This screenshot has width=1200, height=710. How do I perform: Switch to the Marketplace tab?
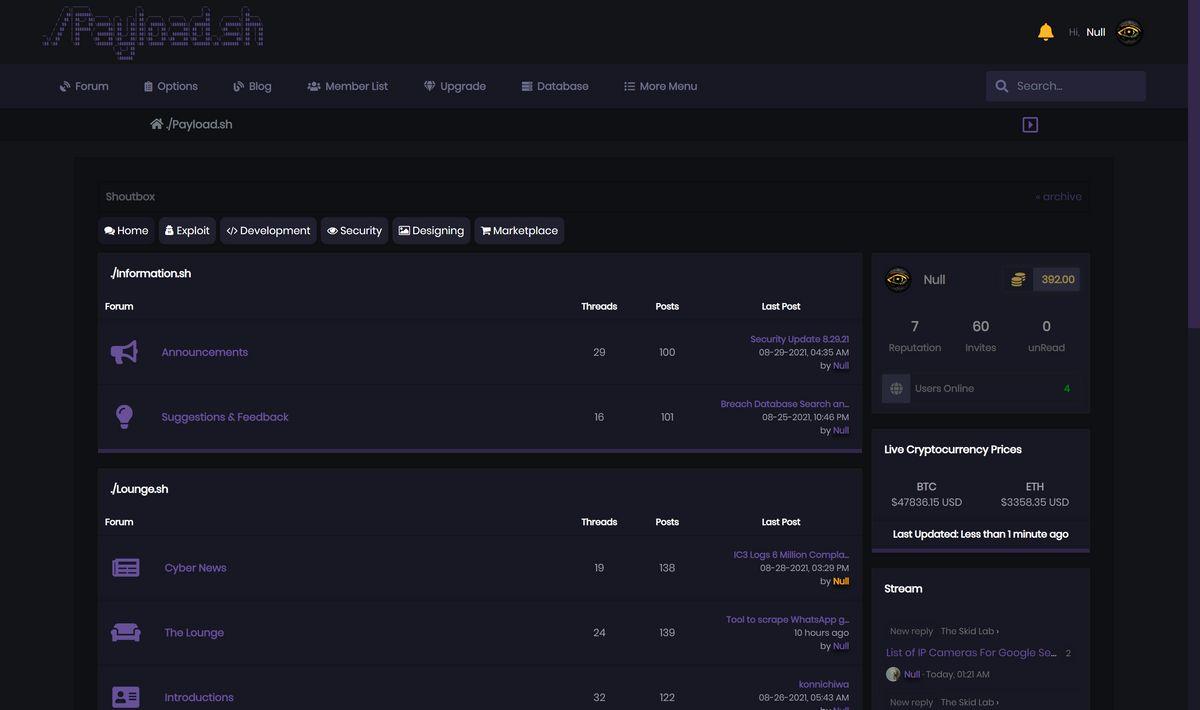tap(519, 231)
